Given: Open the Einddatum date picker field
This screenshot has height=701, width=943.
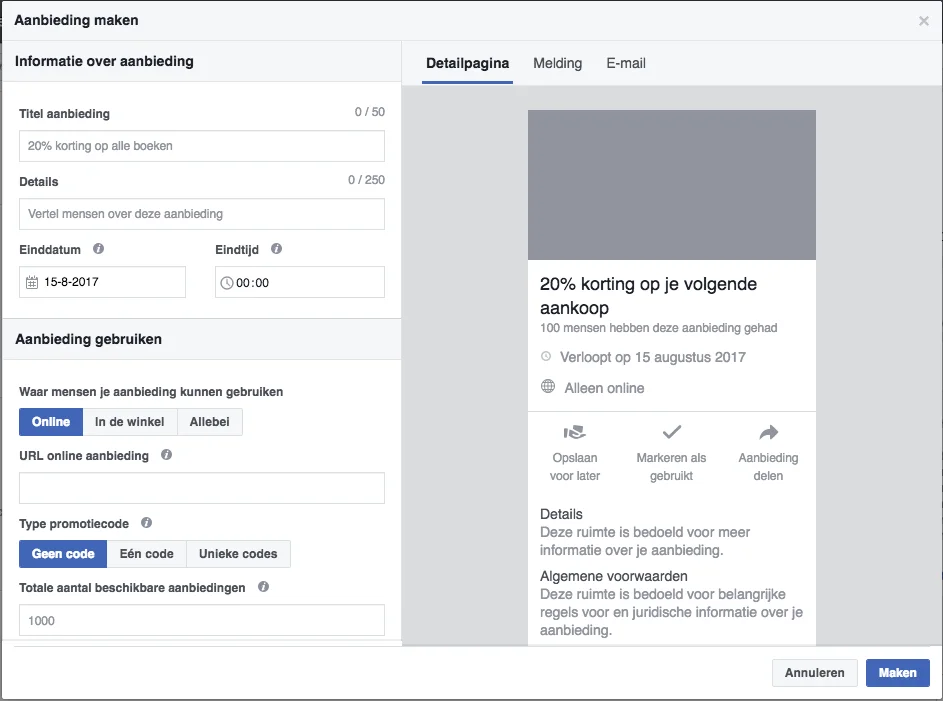Looking at the screenshot, I should (x=102, y=282).
